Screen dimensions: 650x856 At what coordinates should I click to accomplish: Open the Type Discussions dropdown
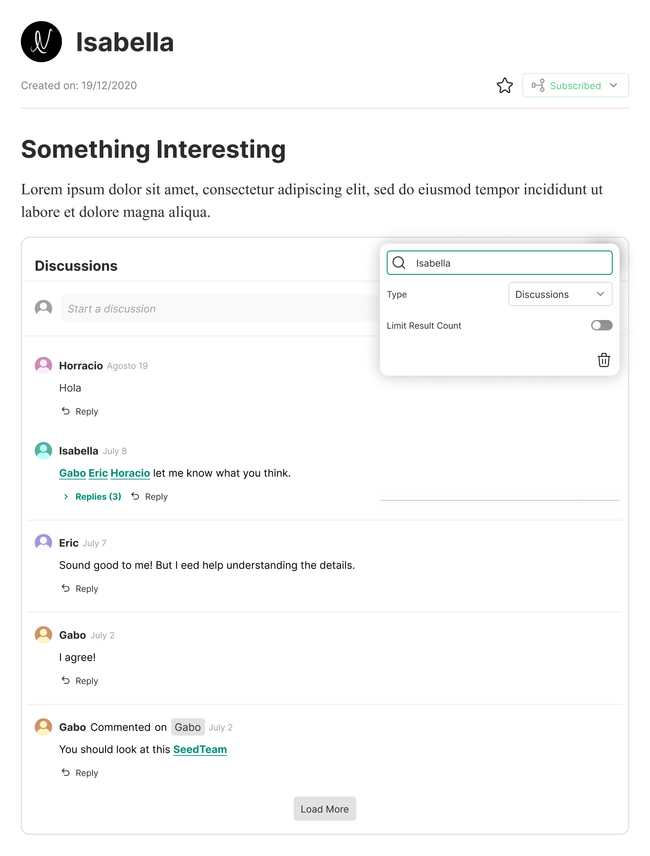(x=560, y=294)
